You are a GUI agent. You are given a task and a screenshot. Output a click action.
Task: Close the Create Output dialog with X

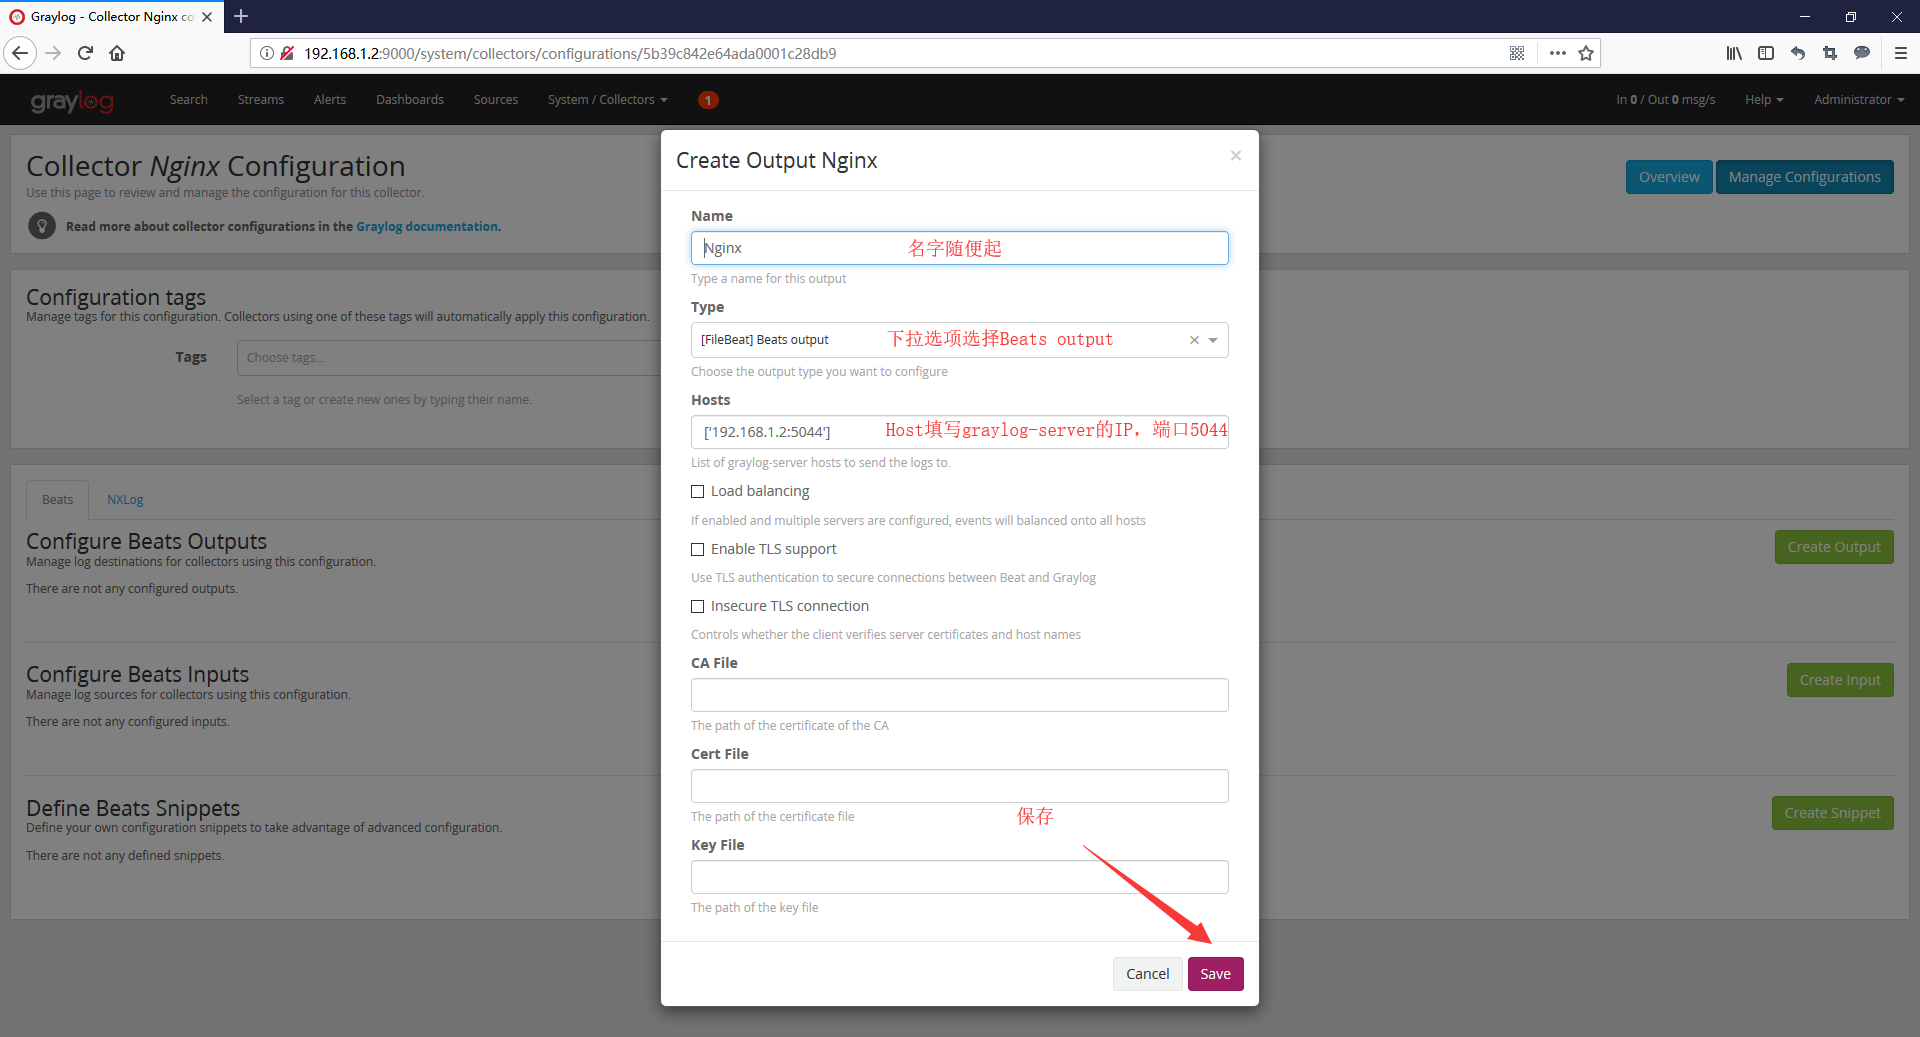(1236, 155)
